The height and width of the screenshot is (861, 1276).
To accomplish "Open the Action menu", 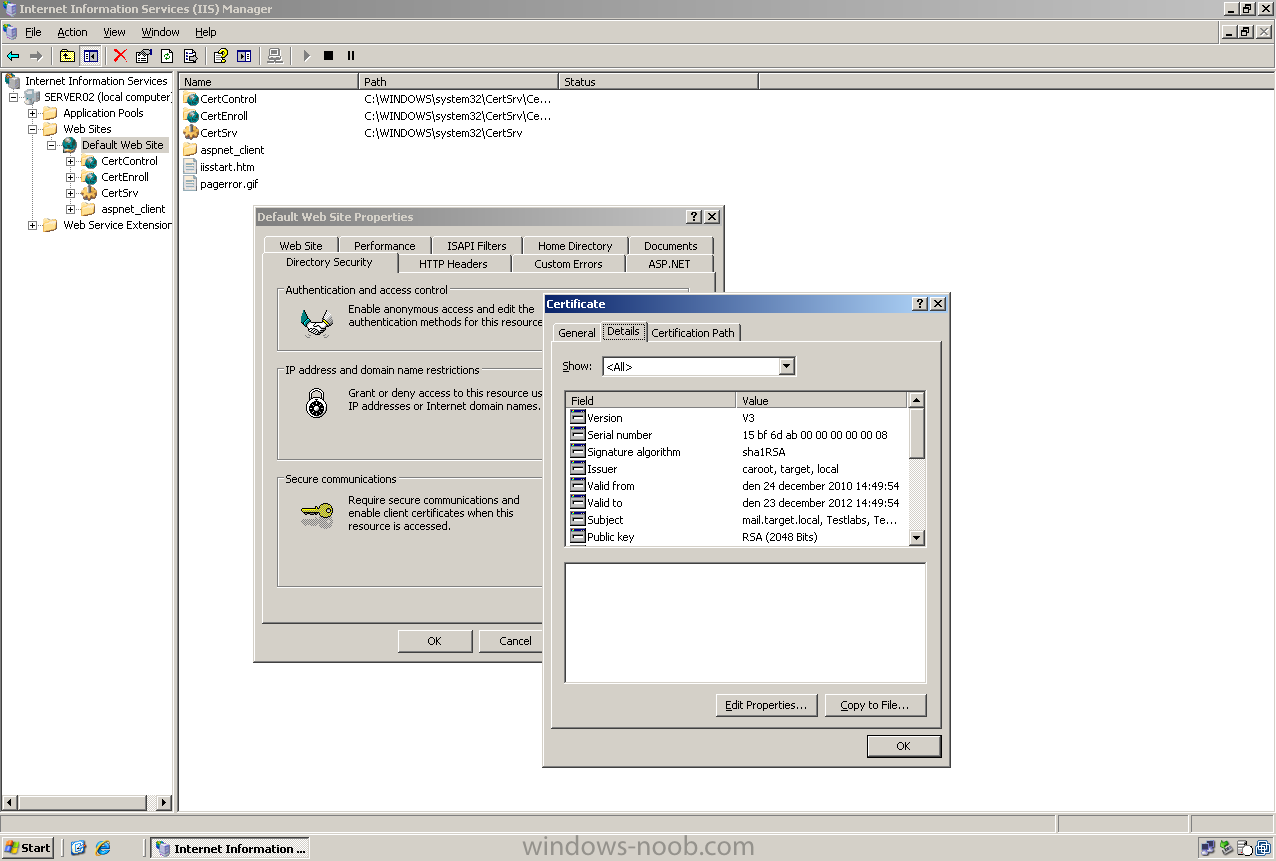I will point(72,32).
